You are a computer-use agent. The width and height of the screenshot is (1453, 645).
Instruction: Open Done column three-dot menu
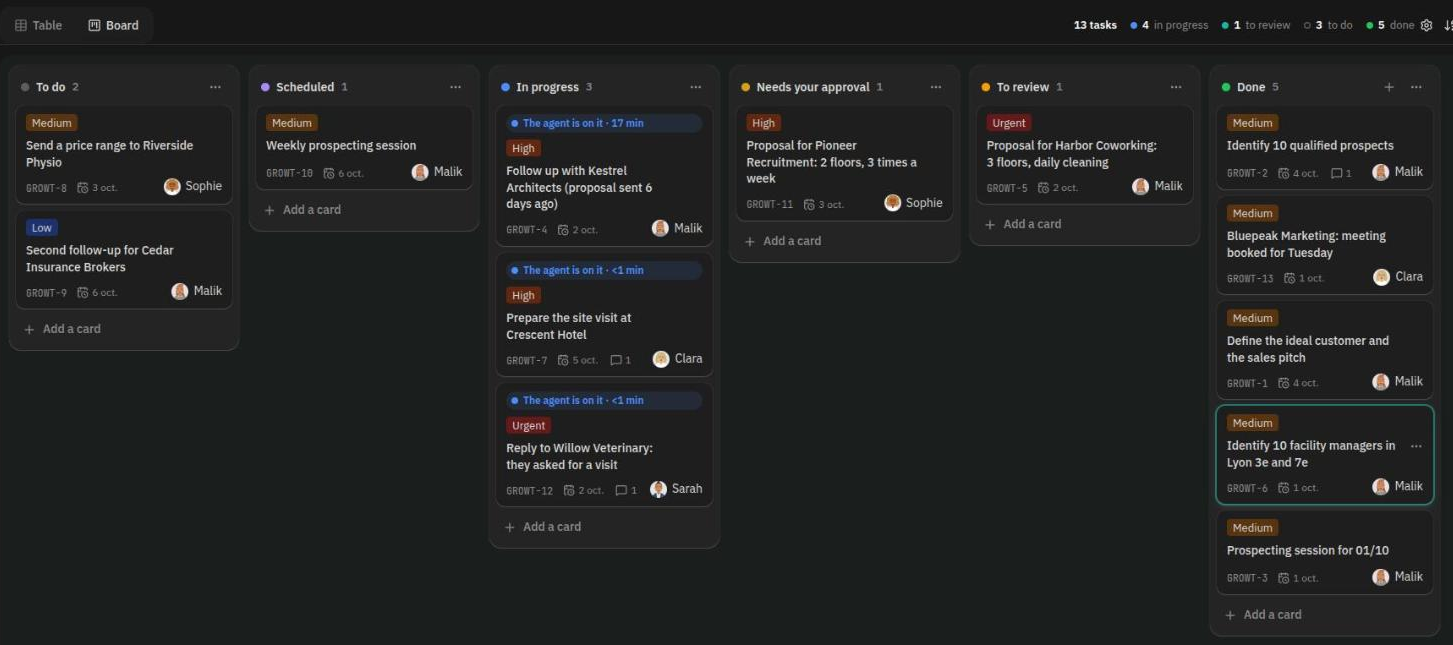(x=1416, y=87)
